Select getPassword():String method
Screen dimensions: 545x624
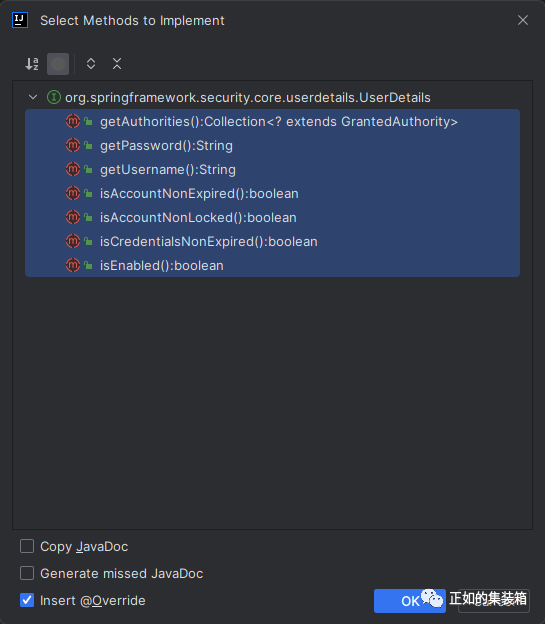click(x=272, y=145)
